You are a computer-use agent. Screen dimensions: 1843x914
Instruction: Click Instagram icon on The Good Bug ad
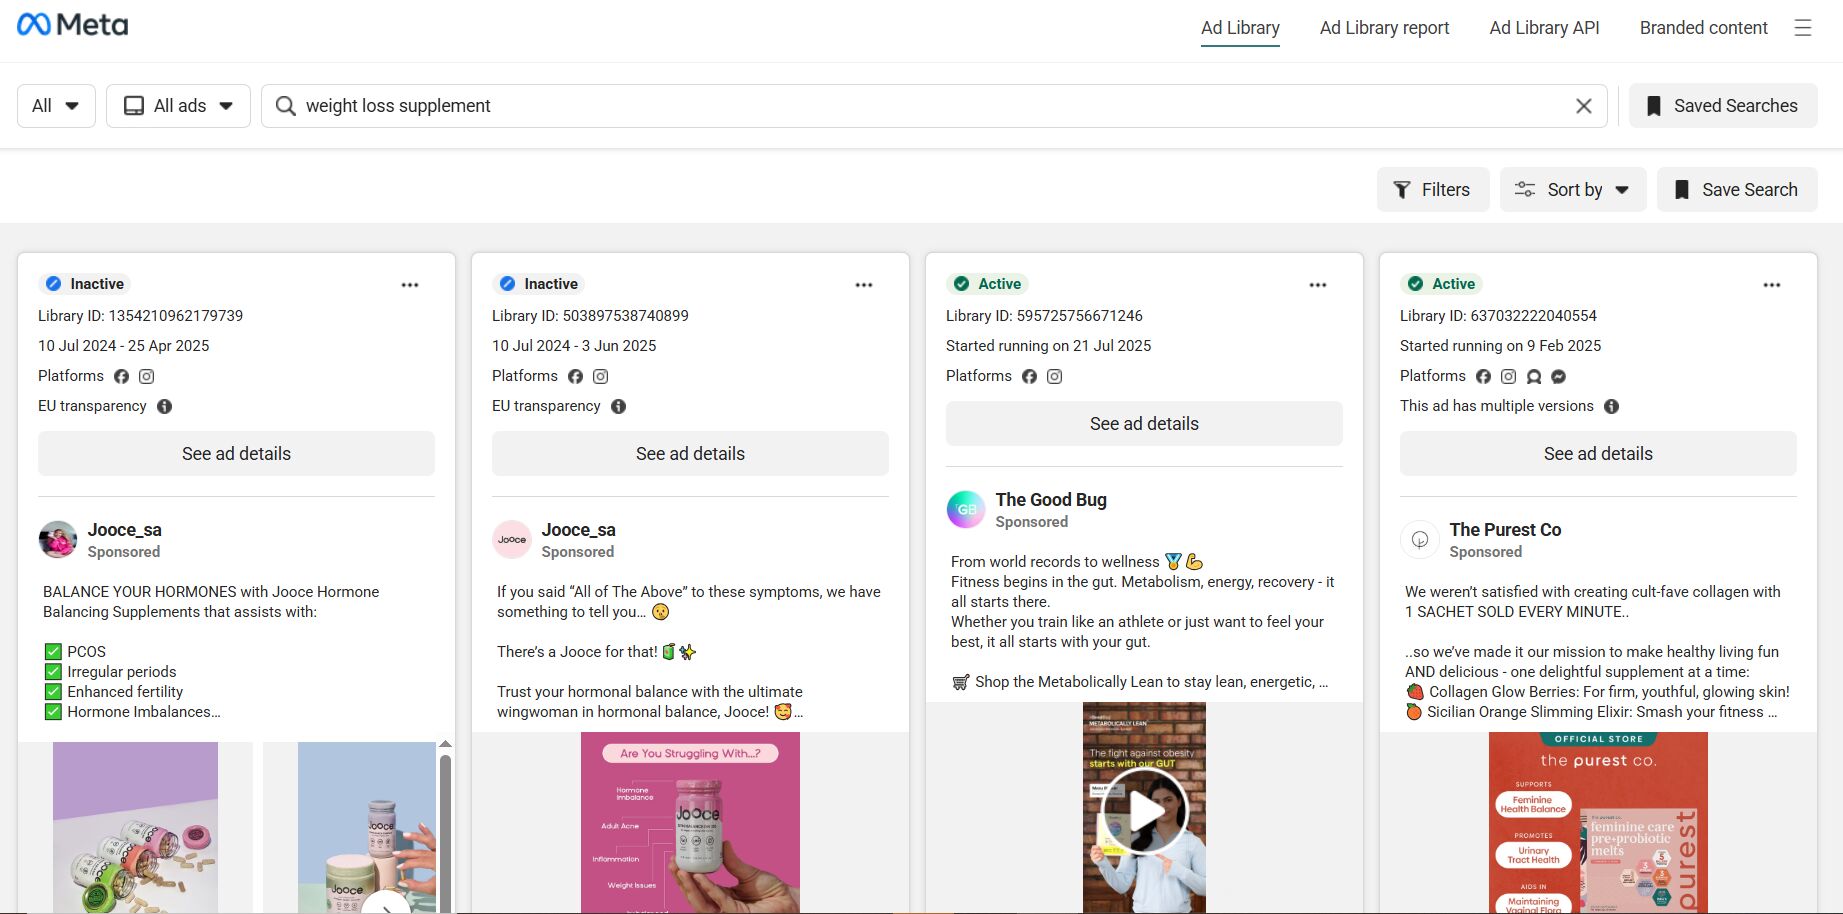tap(1055, 377)
